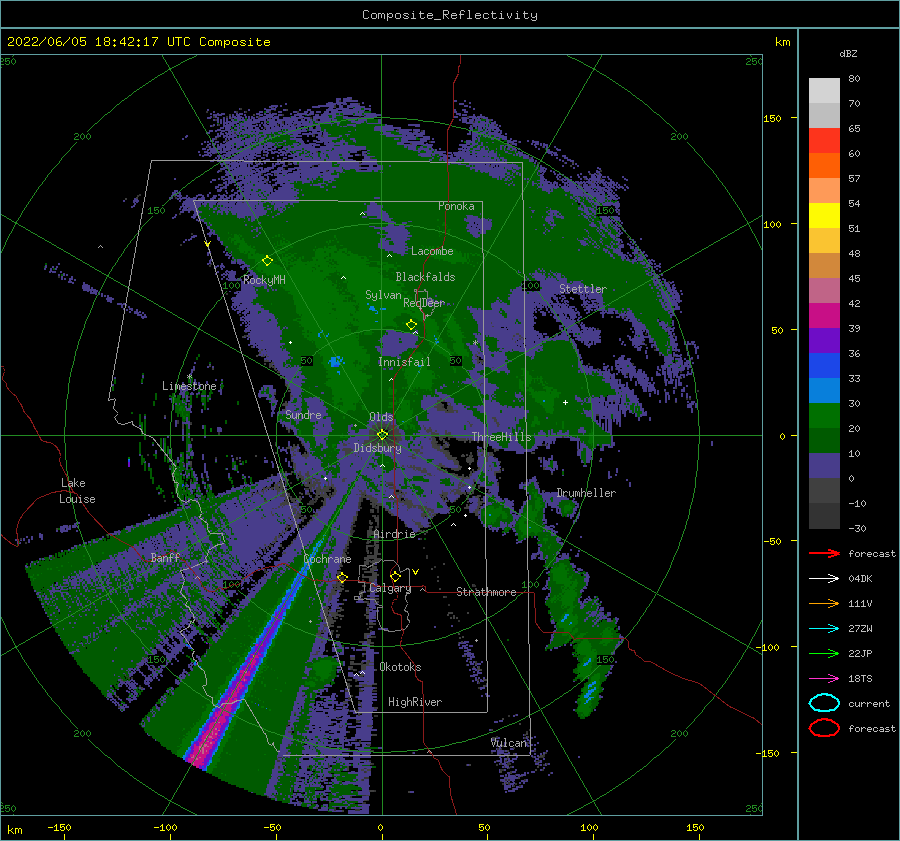This screenshot has height=841, width=900.
Task: Select the 54 dBZ yellow swatch
Action: tap(824, 215)
